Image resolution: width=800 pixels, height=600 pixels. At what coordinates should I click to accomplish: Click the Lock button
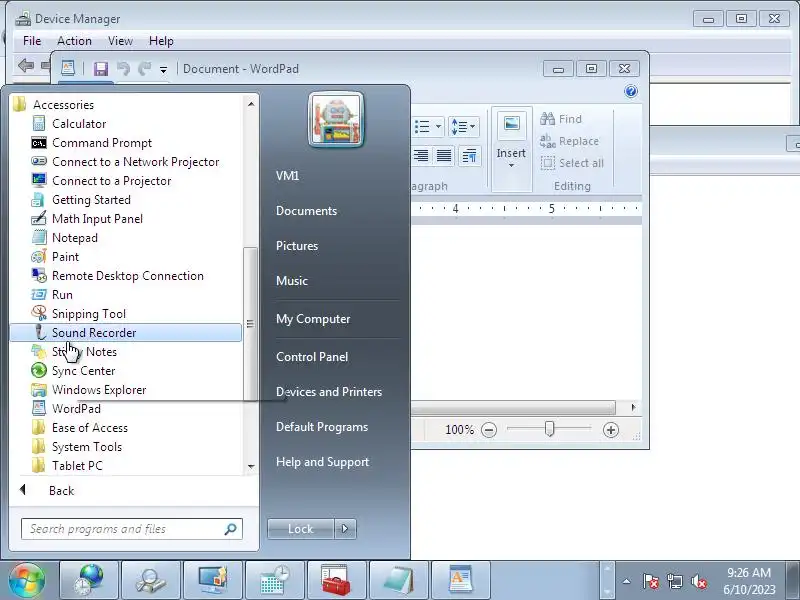[301, 529]
